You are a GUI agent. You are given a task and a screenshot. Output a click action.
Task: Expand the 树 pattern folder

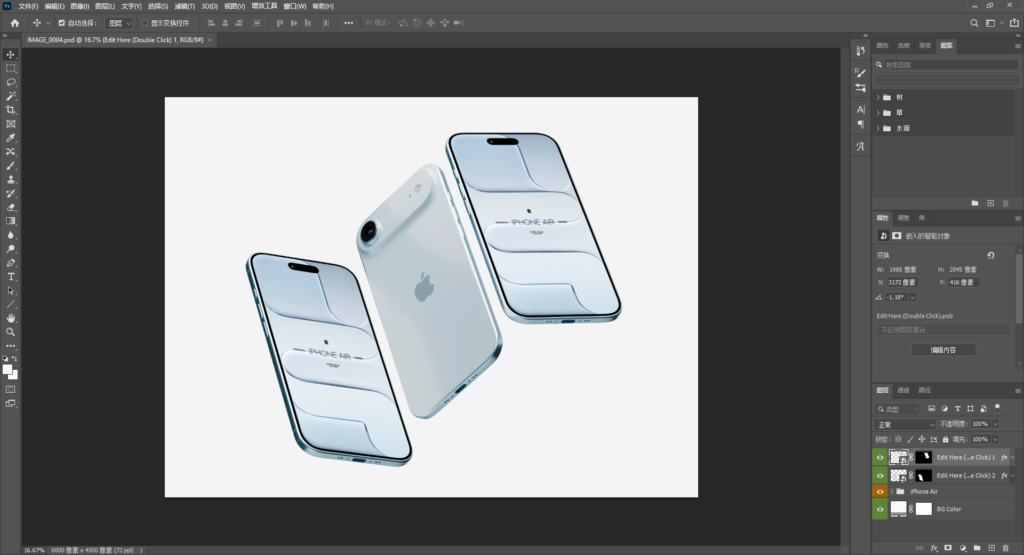tap(878, 97)
